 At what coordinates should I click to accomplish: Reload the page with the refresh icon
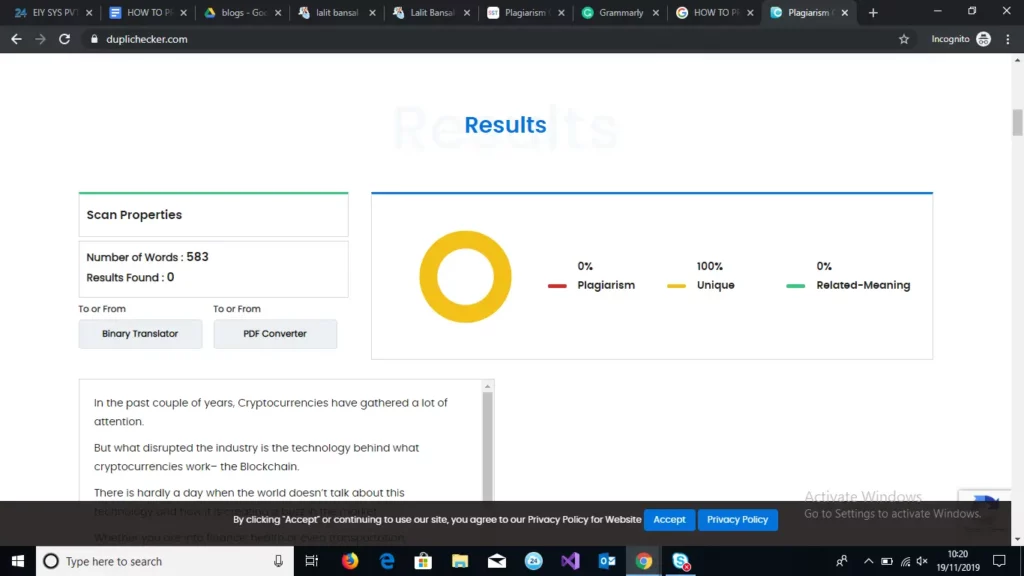[65, 39]
